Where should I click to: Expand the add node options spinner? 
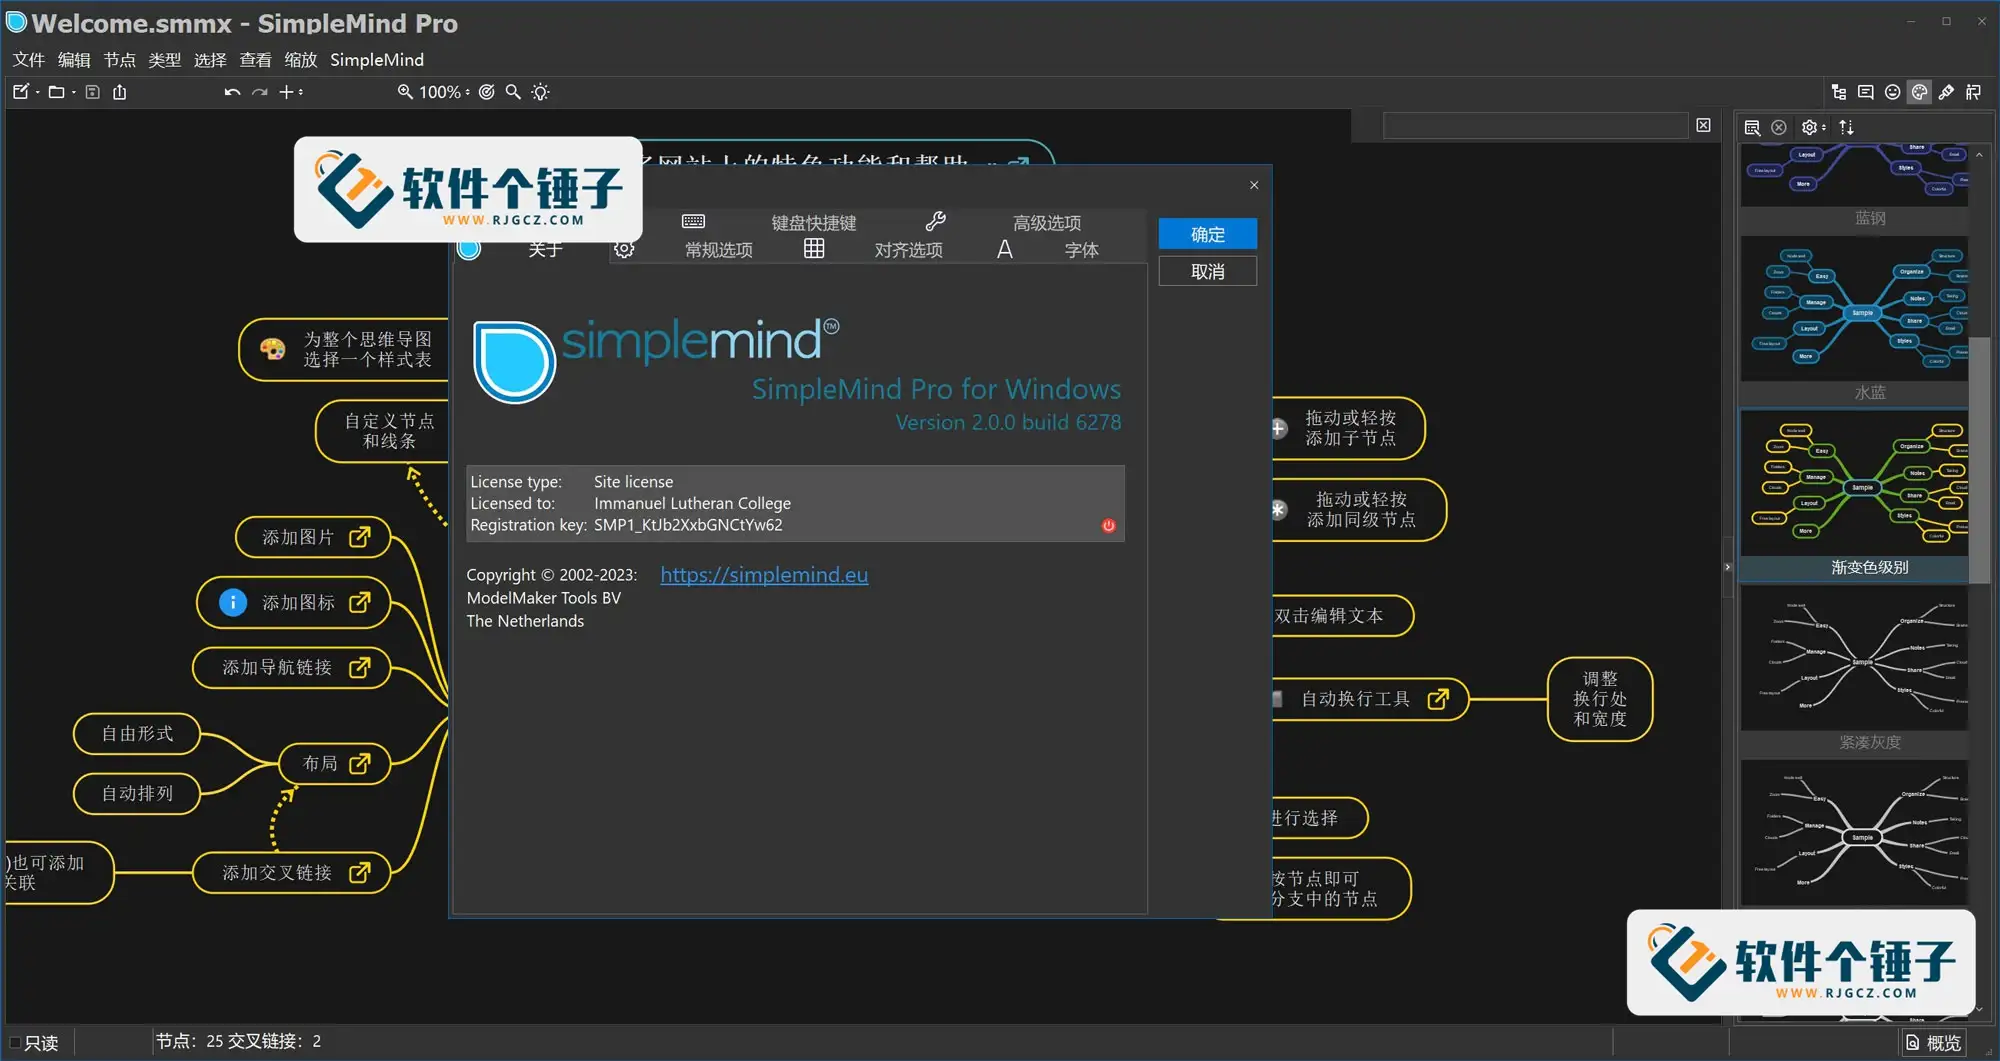301,92
